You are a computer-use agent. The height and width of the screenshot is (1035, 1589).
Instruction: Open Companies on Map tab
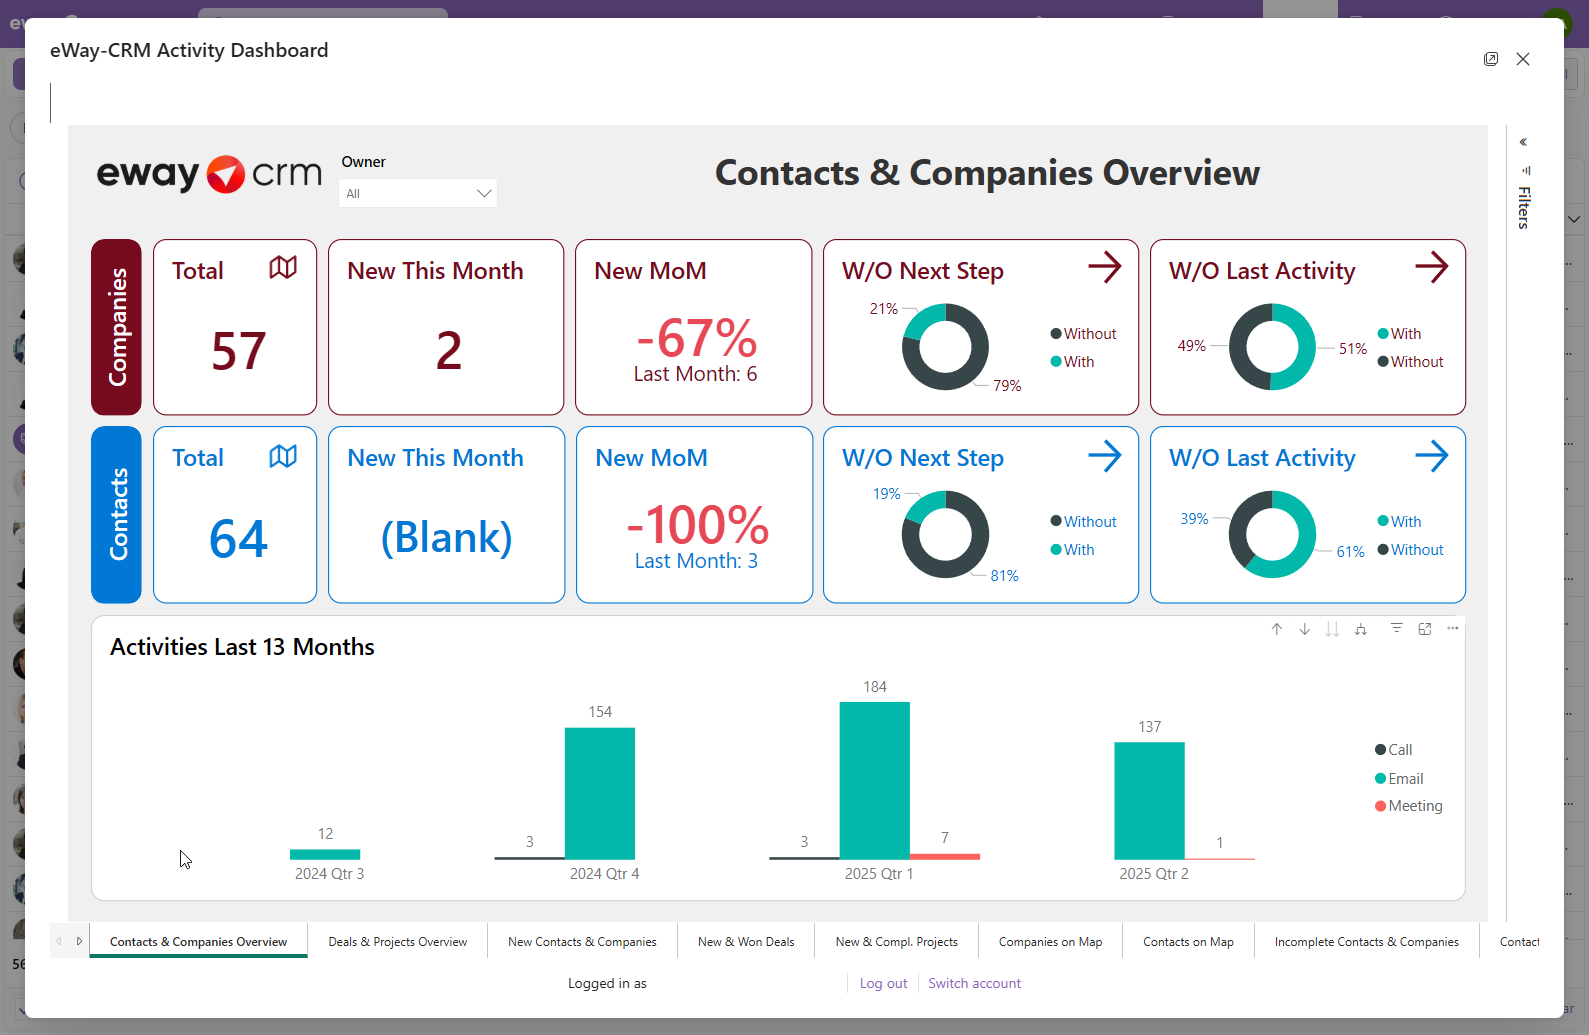click(1050, 942)
